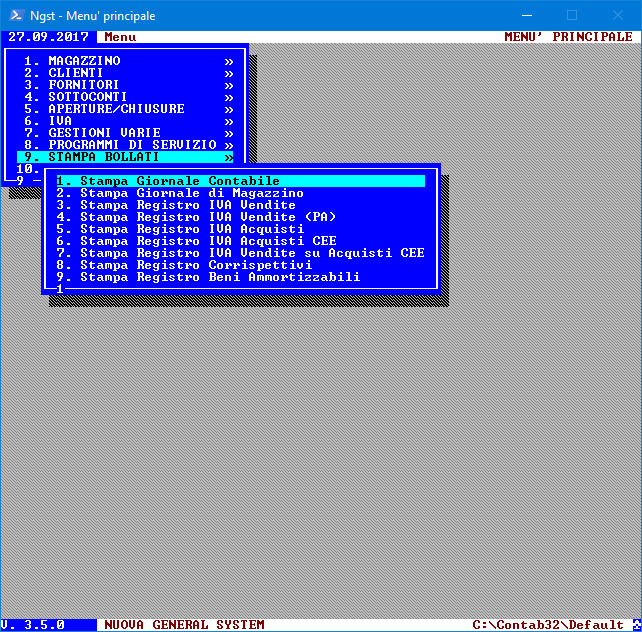Screen dimensions: 642x632
Task: Expand the IVA submenu arrow
Action: point(229,121)
